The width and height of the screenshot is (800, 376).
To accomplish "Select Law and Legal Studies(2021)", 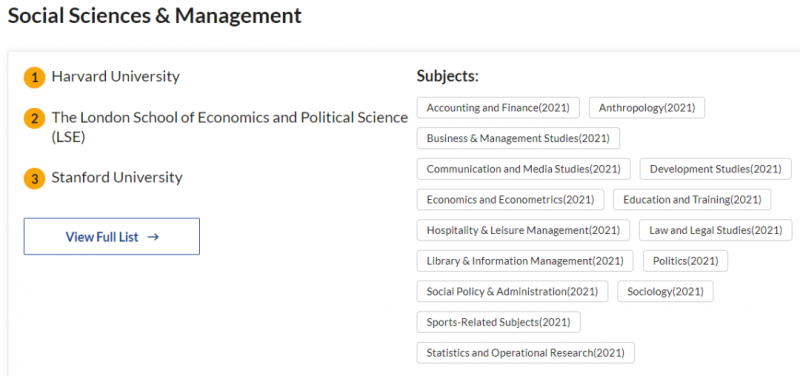I will [x=716, y=230].
